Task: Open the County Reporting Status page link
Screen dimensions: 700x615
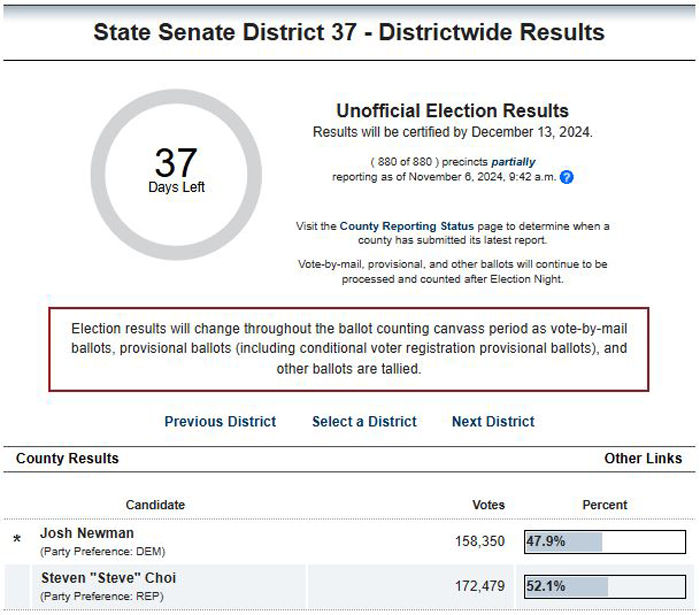Action: pos(406,226)
